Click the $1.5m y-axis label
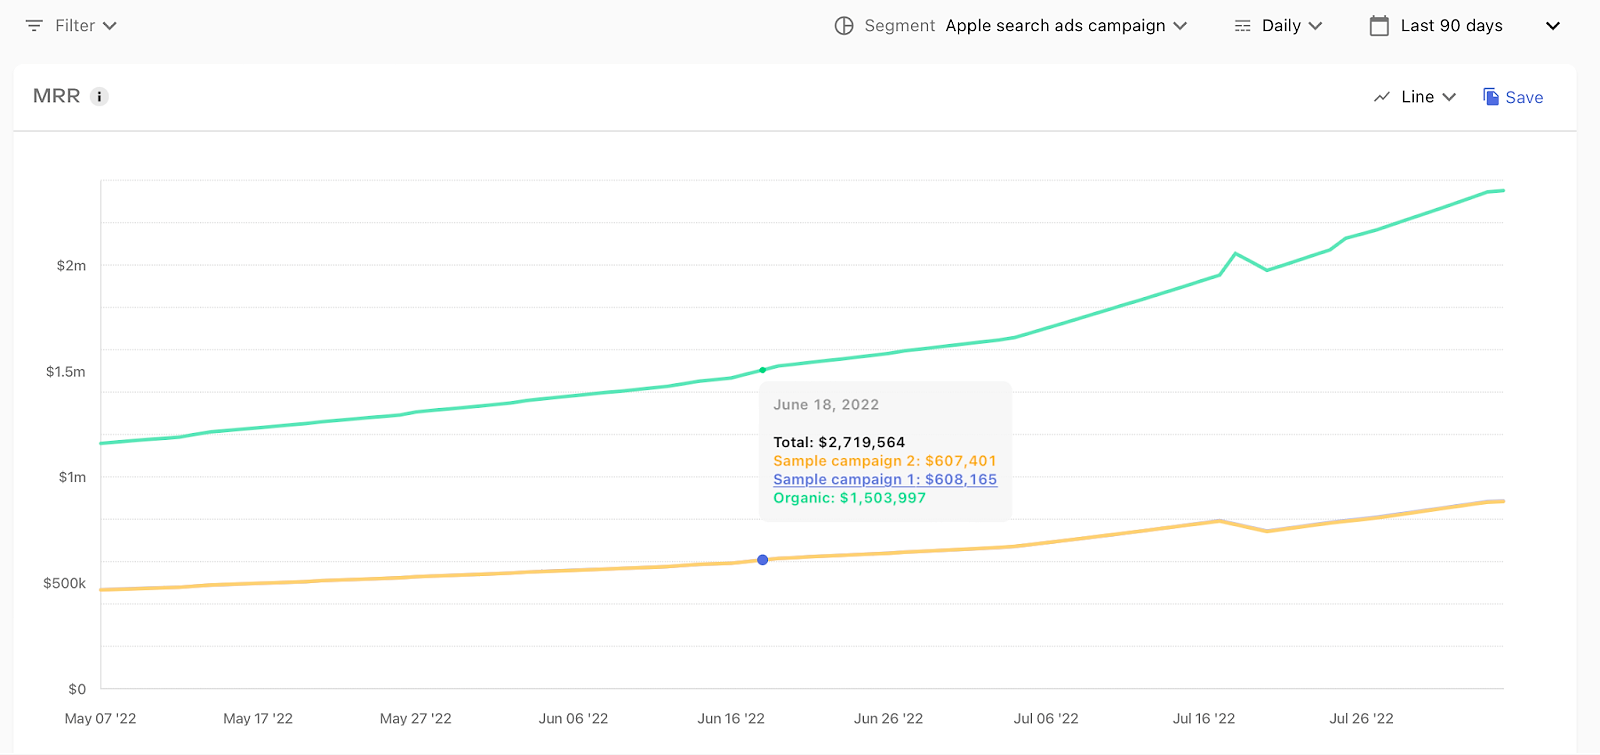The image size is (1600, 755). [x=66, y=372]
